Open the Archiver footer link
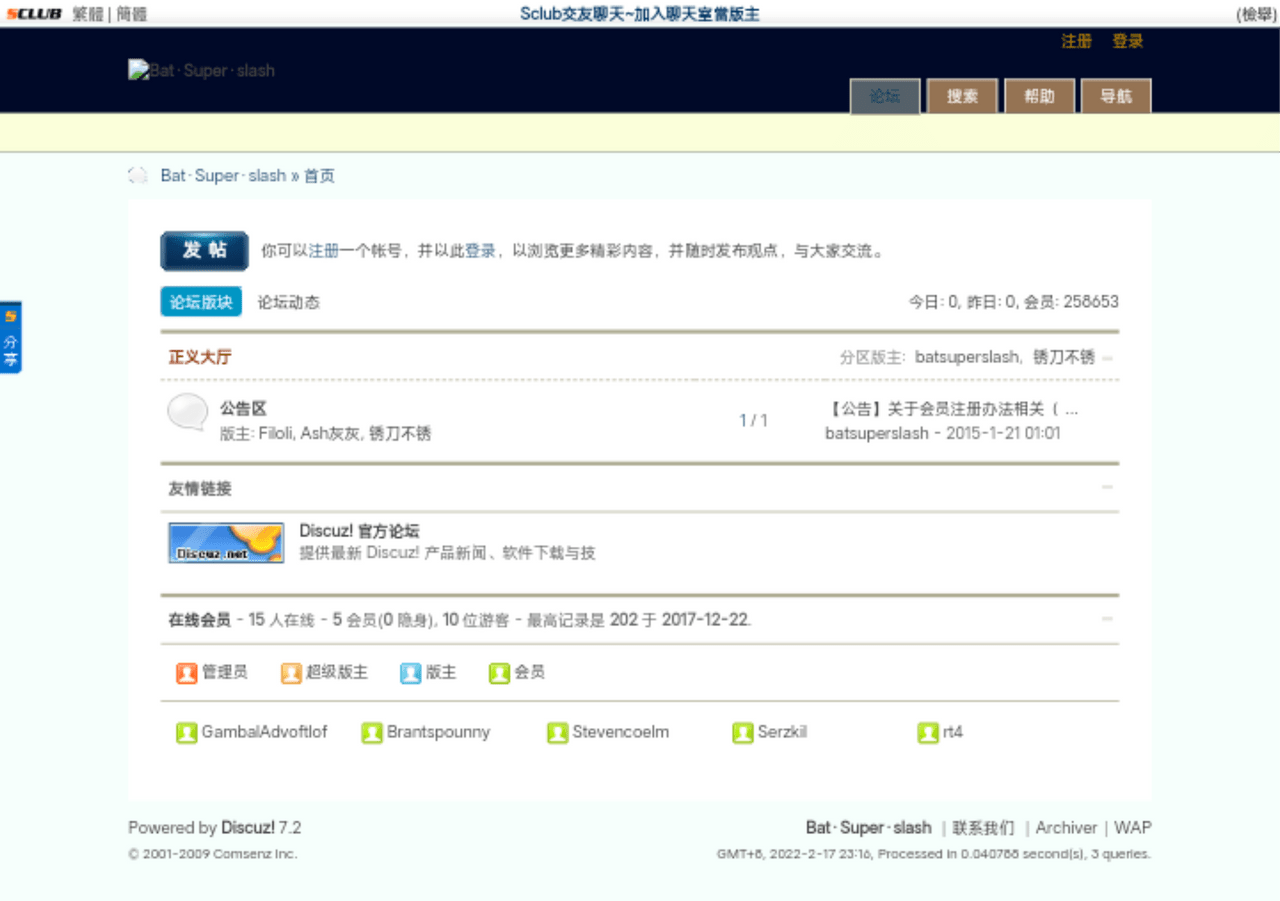 point(1066,828)
